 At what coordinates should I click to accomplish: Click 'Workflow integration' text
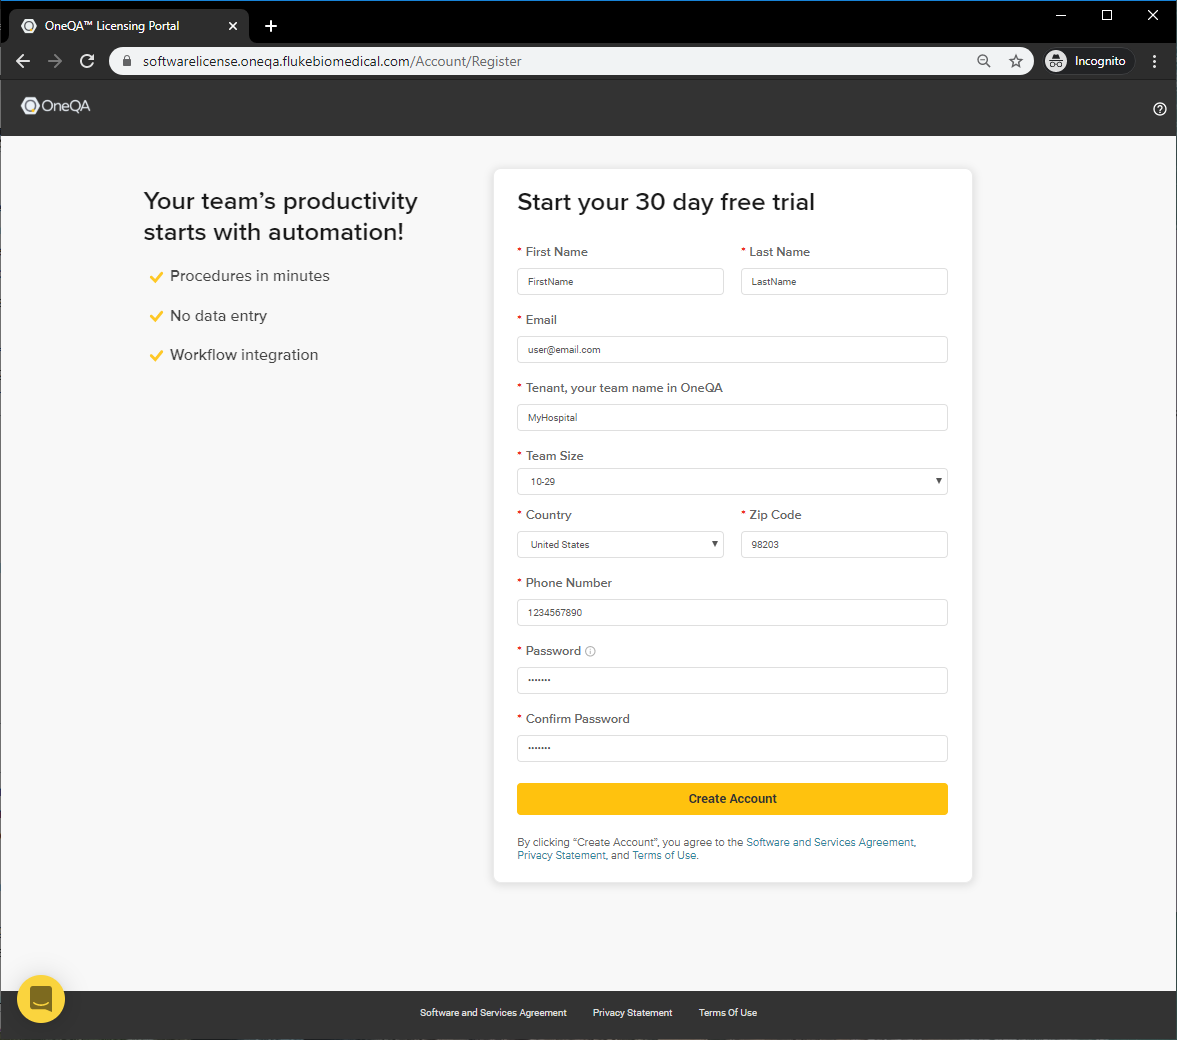(244, 355)
